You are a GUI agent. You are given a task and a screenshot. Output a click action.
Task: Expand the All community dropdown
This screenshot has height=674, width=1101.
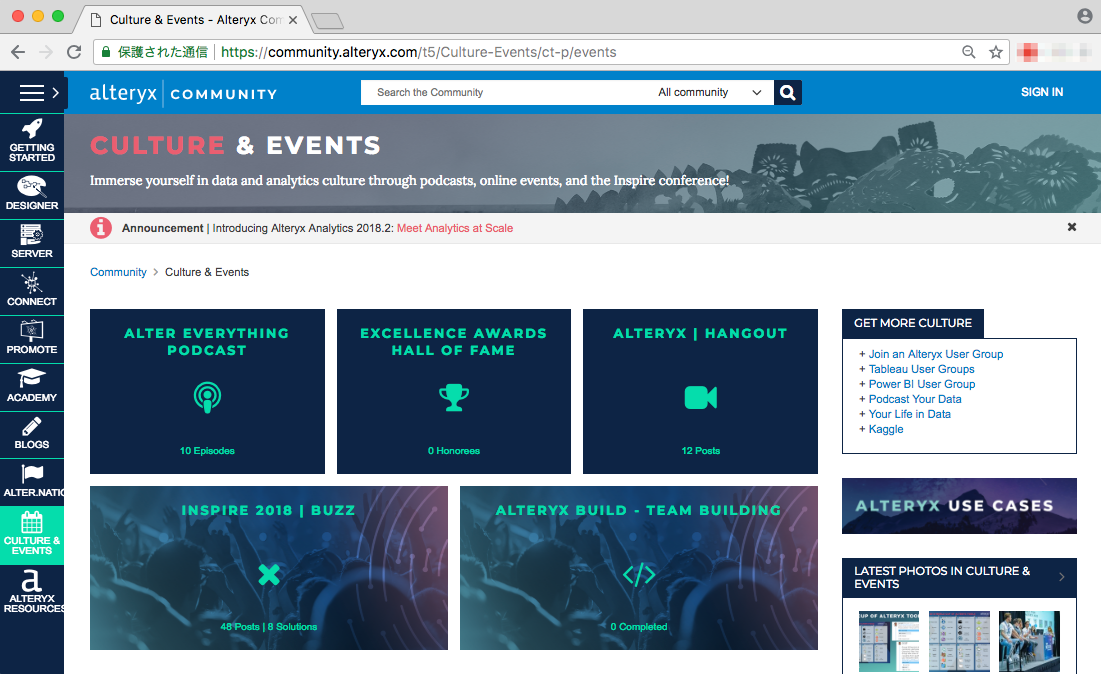pos(709,93)
